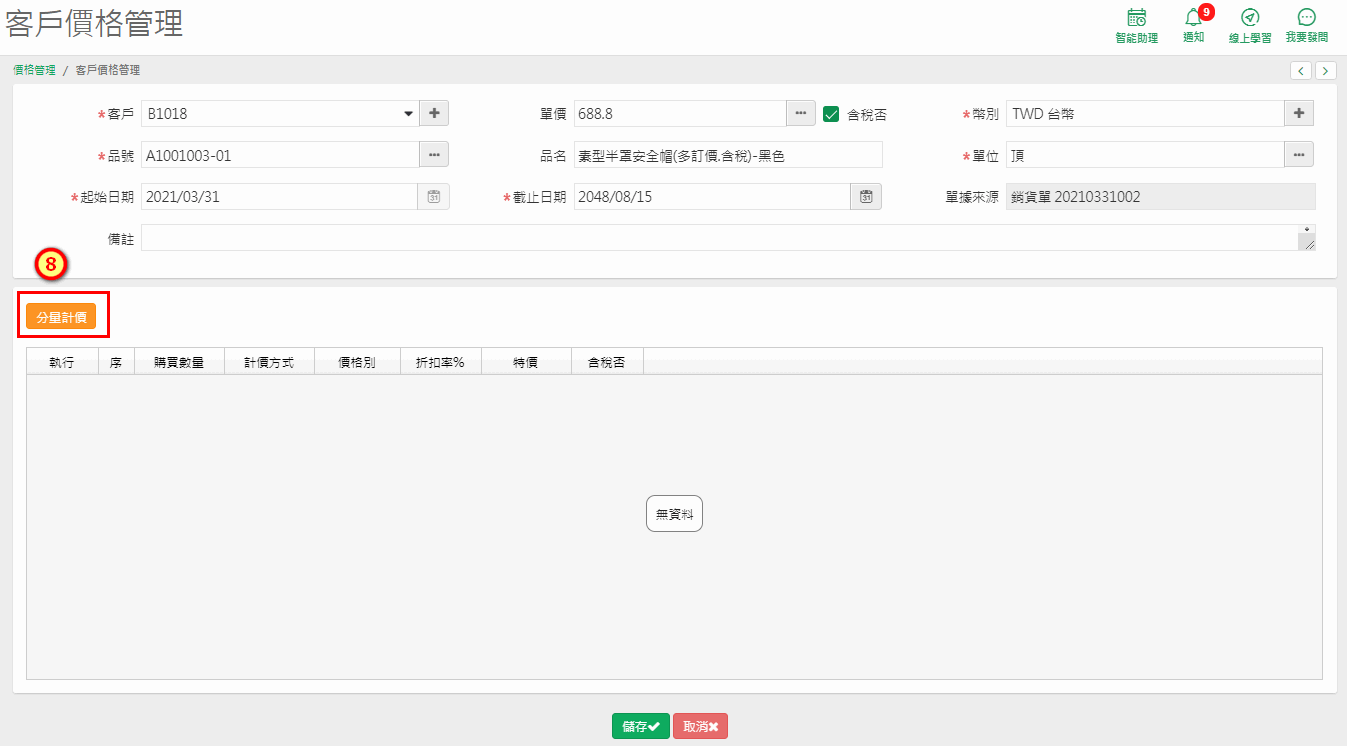The height and width of the screenshot is (746, 1347).
Task: Open the 通知 notifications bell
Action: [1193, 26]
